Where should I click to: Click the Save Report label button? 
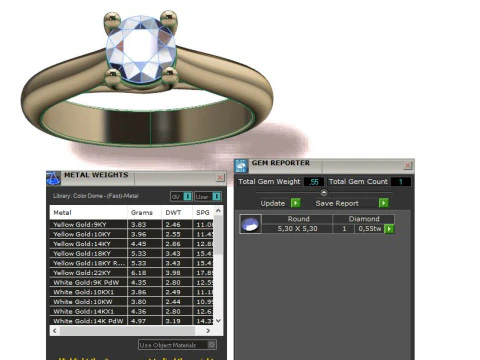coord(337,203)
